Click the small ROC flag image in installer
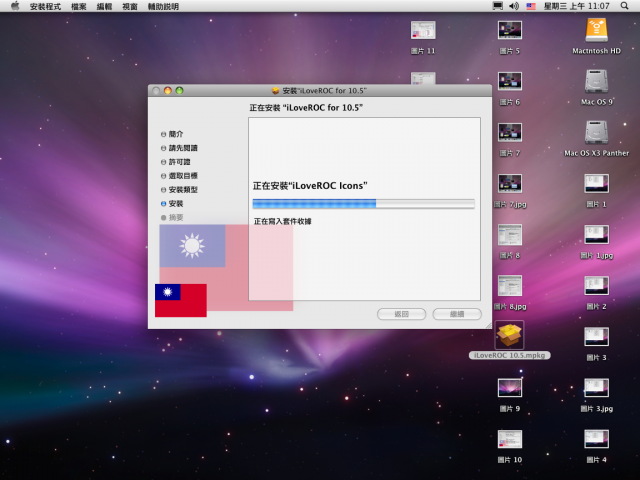 (x=181, y=300)
